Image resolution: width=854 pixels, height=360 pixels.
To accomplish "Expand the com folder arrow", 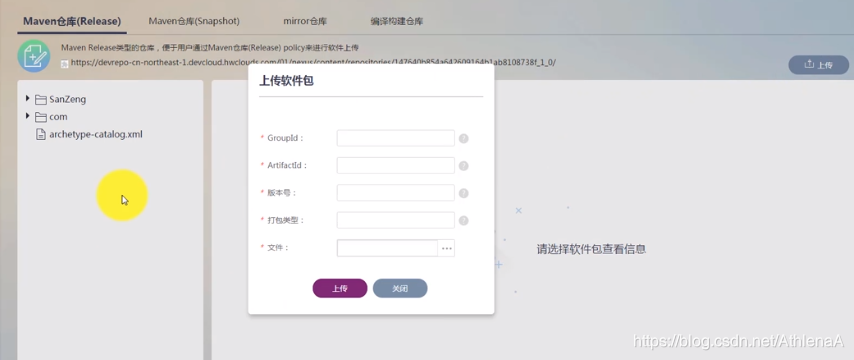I will point(28,116).
